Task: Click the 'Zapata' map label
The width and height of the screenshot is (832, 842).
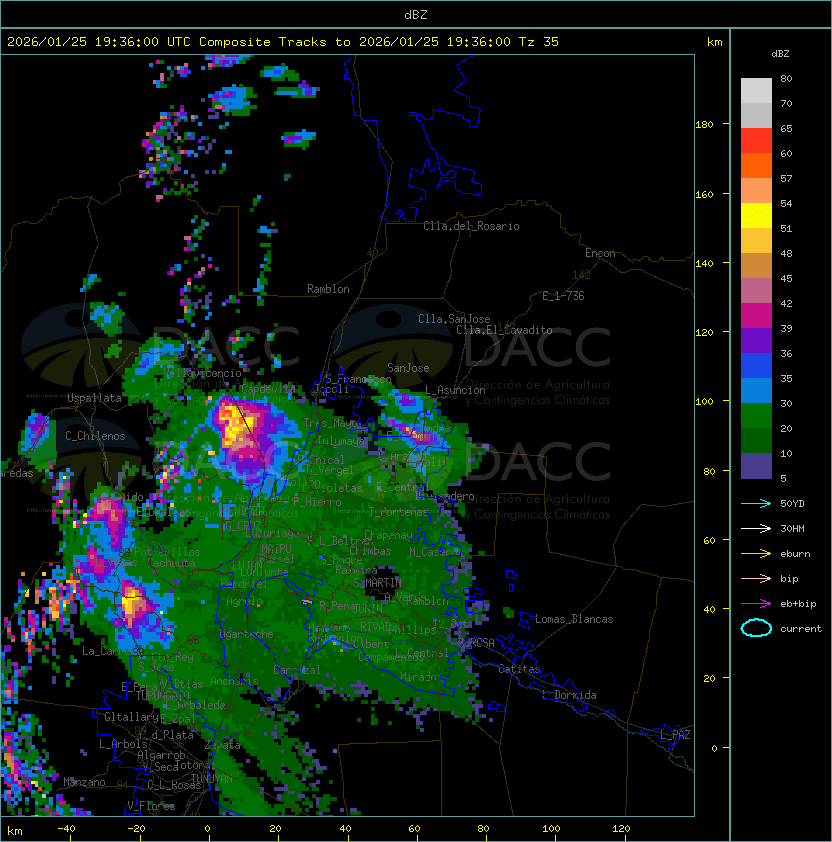Action: [223, 745]
